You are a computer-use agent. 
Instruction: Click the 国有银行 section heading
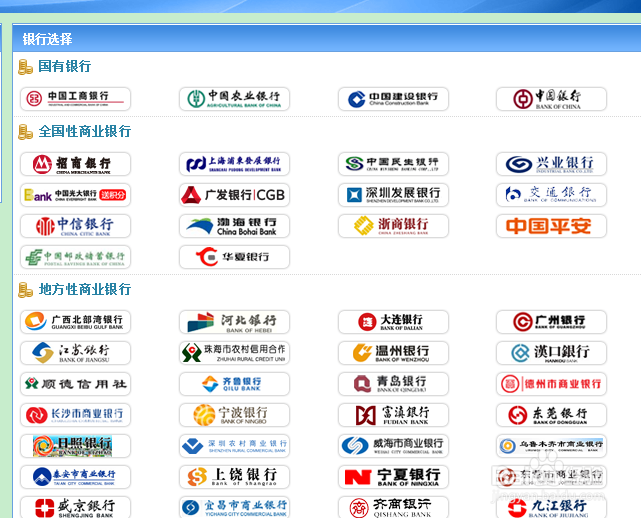pos(65,66)
